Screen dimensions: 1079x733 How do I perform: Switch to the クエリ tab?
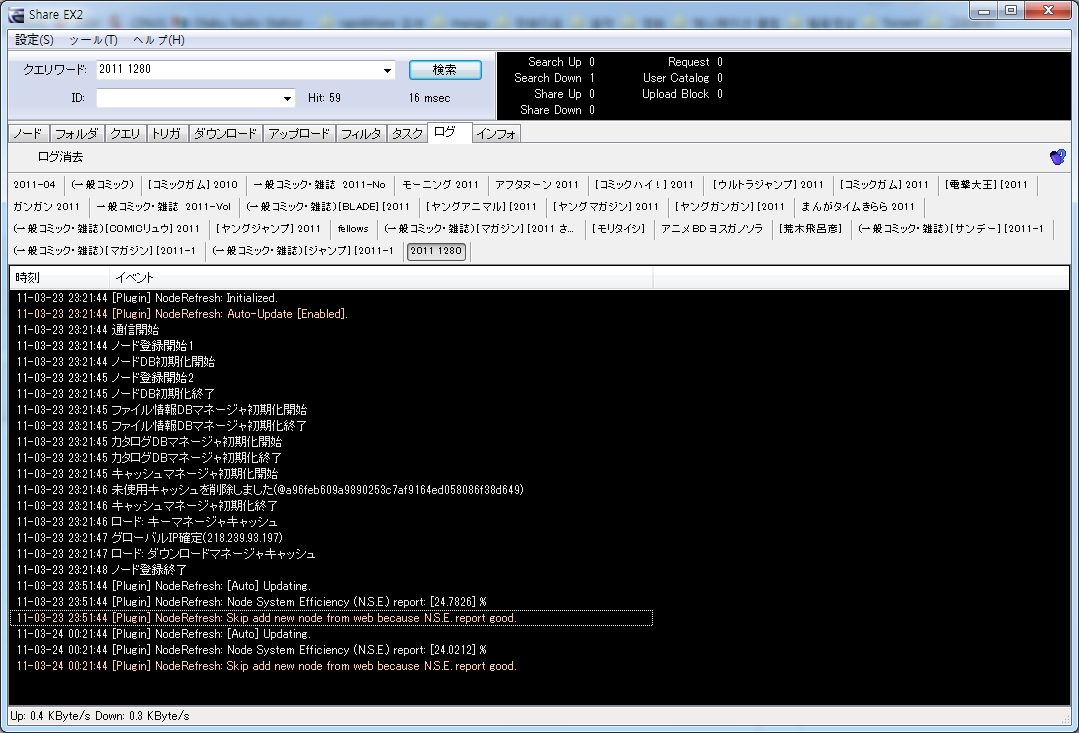click(x=125, y=134)
